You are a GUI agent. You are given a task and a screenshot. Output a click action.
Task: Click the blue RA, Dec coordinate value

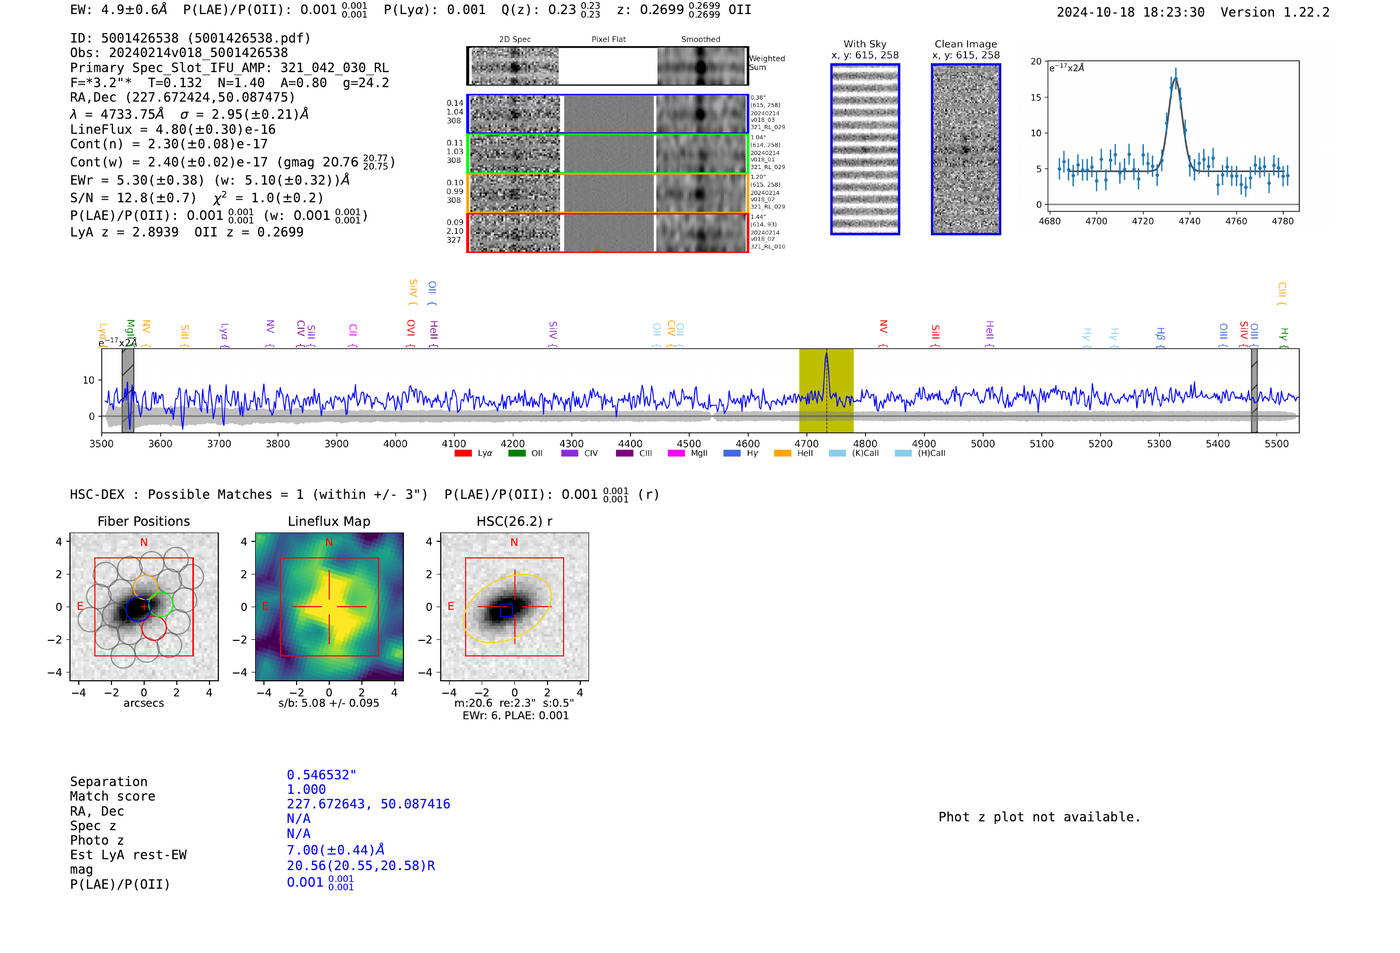[x=368, y=804]
